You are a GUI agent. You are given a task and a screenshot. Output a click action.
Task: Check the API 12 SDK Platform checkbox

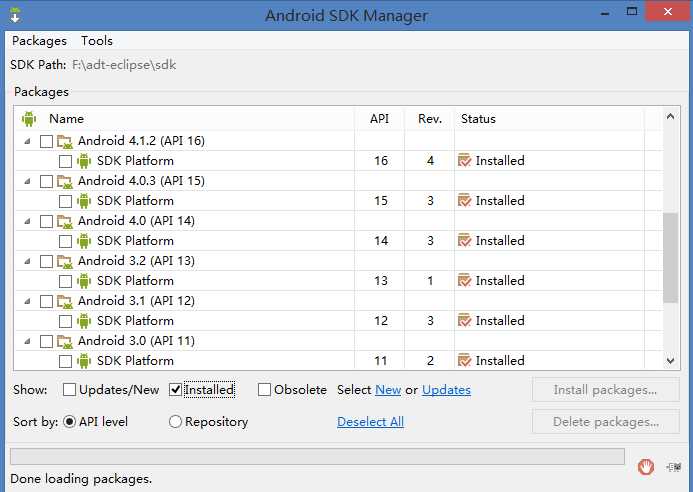coord(65,321)
